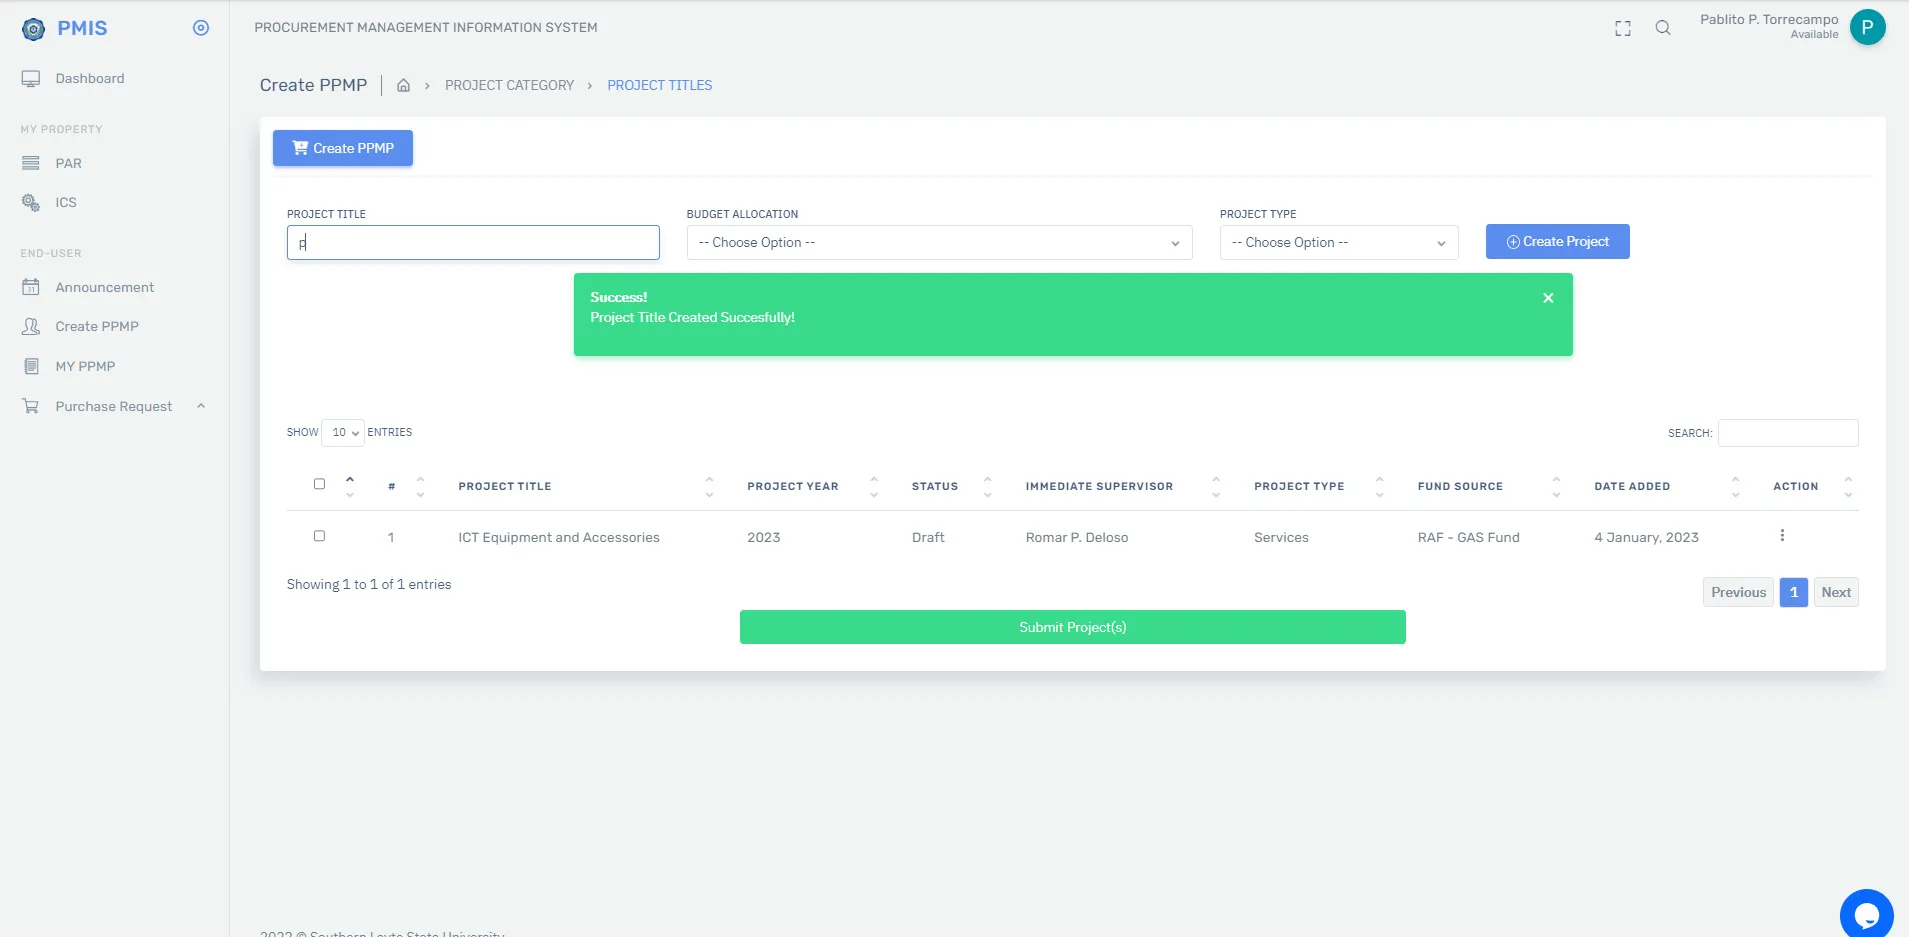Open the search magnifier icon
Image resolution: width=1909 pixels, height=937 pixels.
pos(1663,28)
